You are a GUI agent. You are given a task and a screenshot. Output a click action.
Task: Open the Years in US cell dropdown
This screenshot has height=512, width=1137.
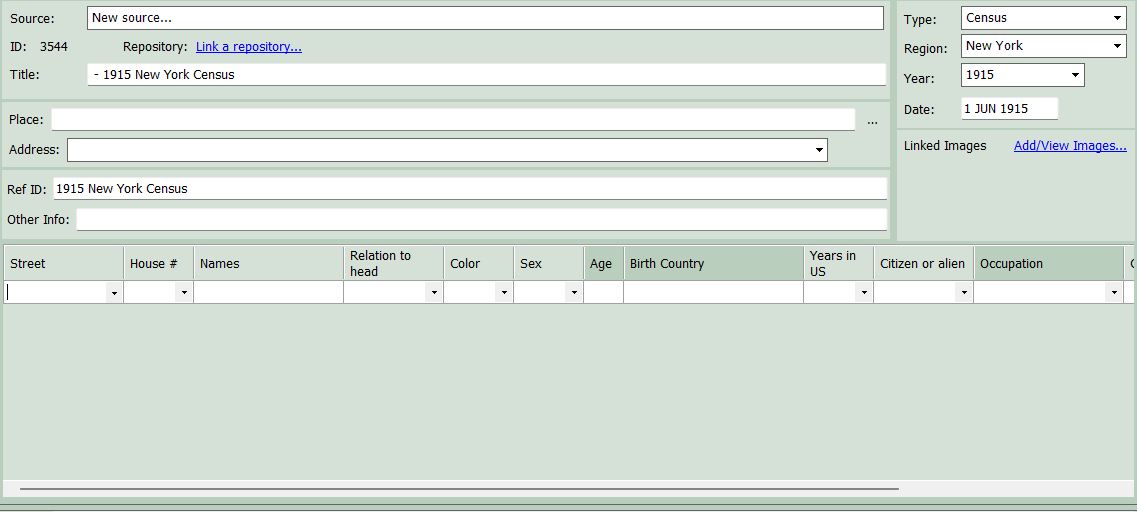click(864, 292)
